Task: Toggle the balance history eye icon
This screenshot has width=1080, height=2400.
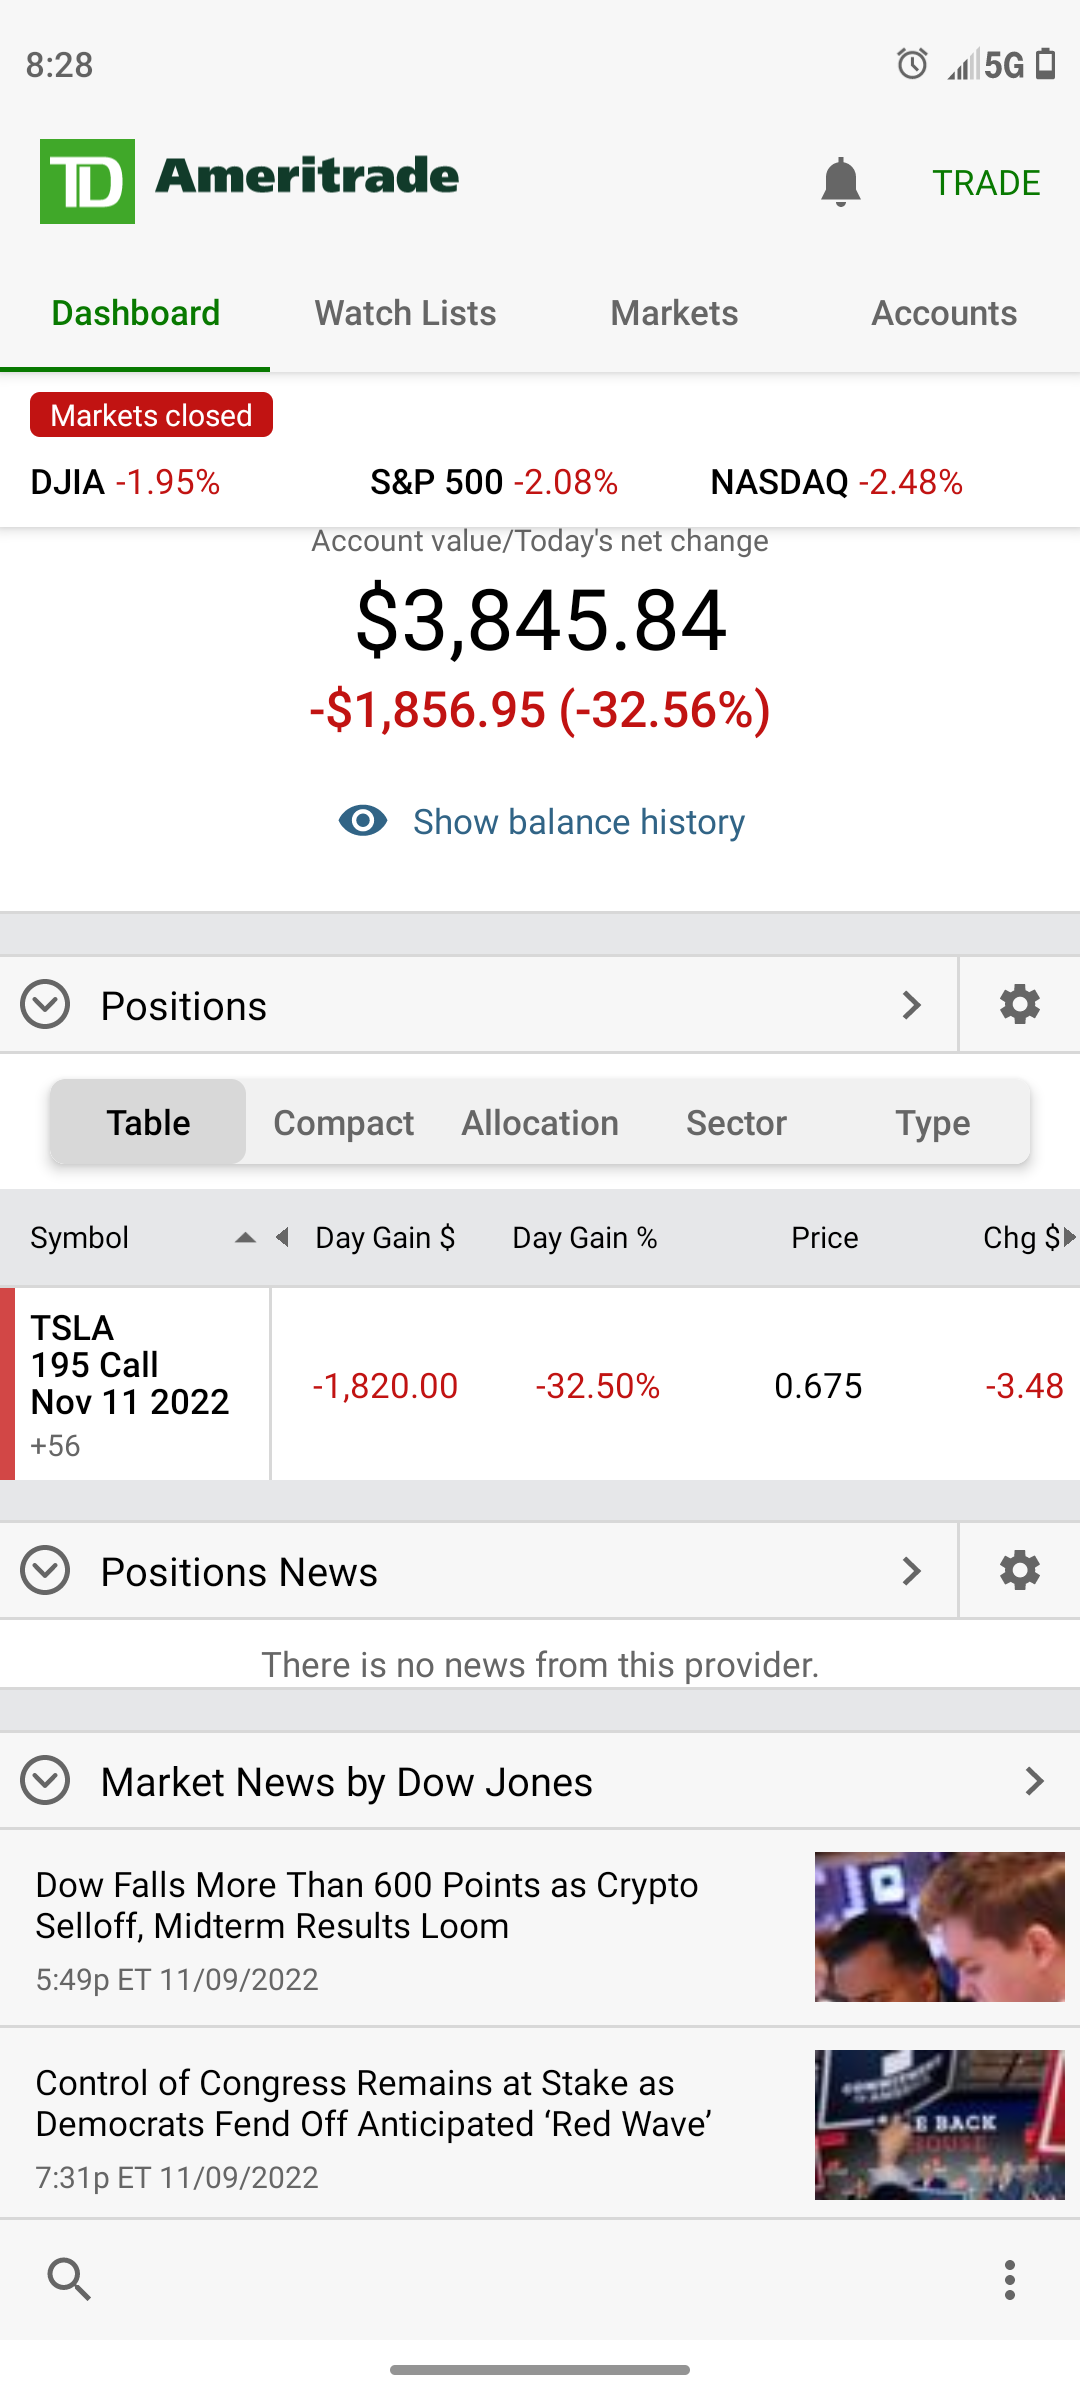Action: [x=363, y=821]
